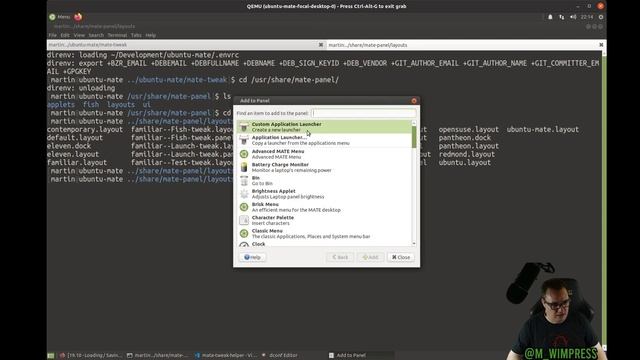Select the Bin 'Go to Bin' row
This screenshot has width=640, height=360.
coord(324,180)
